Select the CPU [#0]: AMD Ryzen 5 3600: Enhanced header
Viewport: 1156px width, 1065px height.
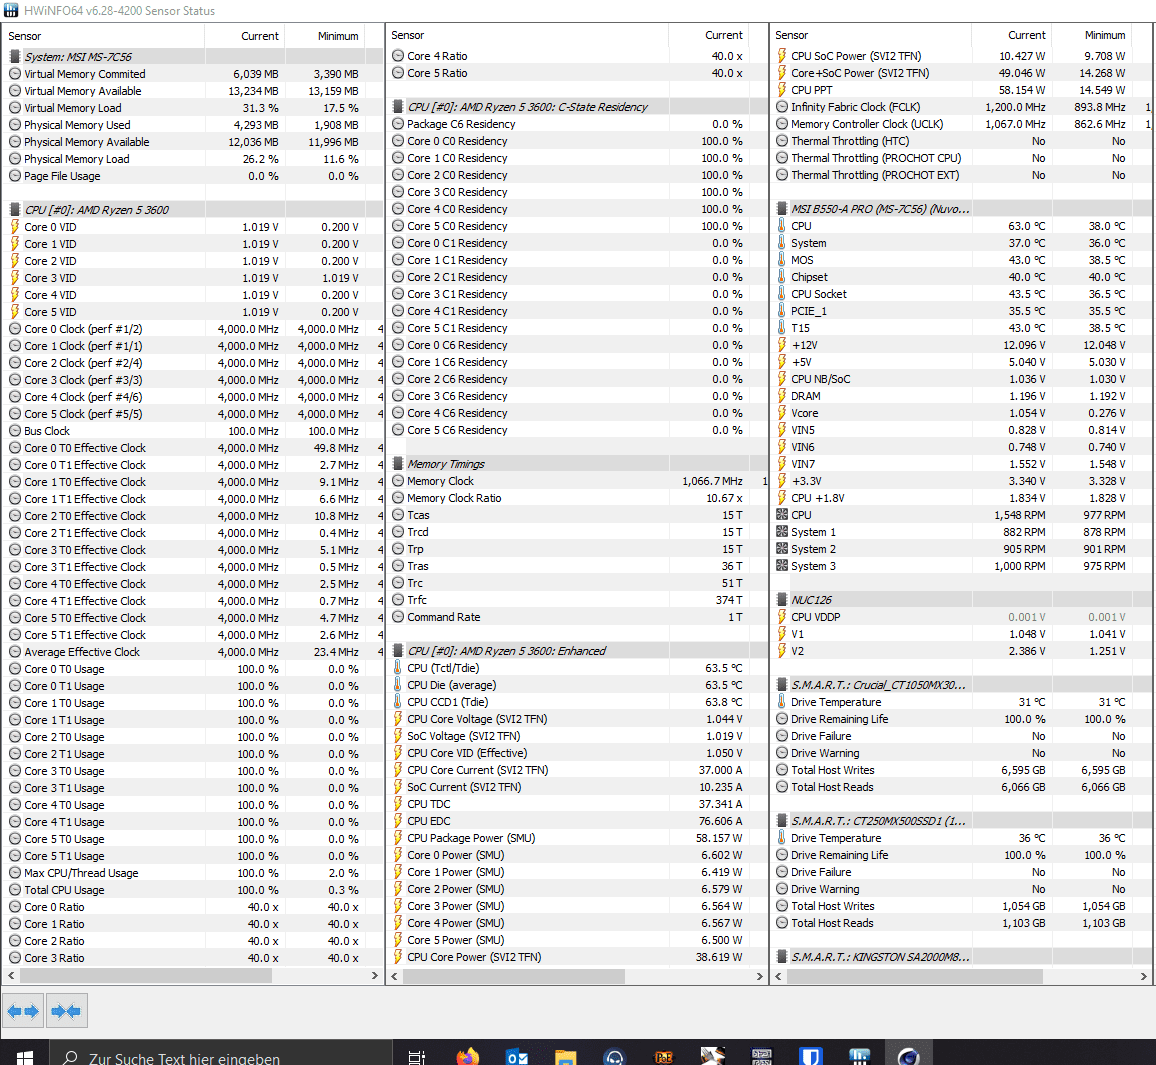pyautogui.click(x=506, y=651)
